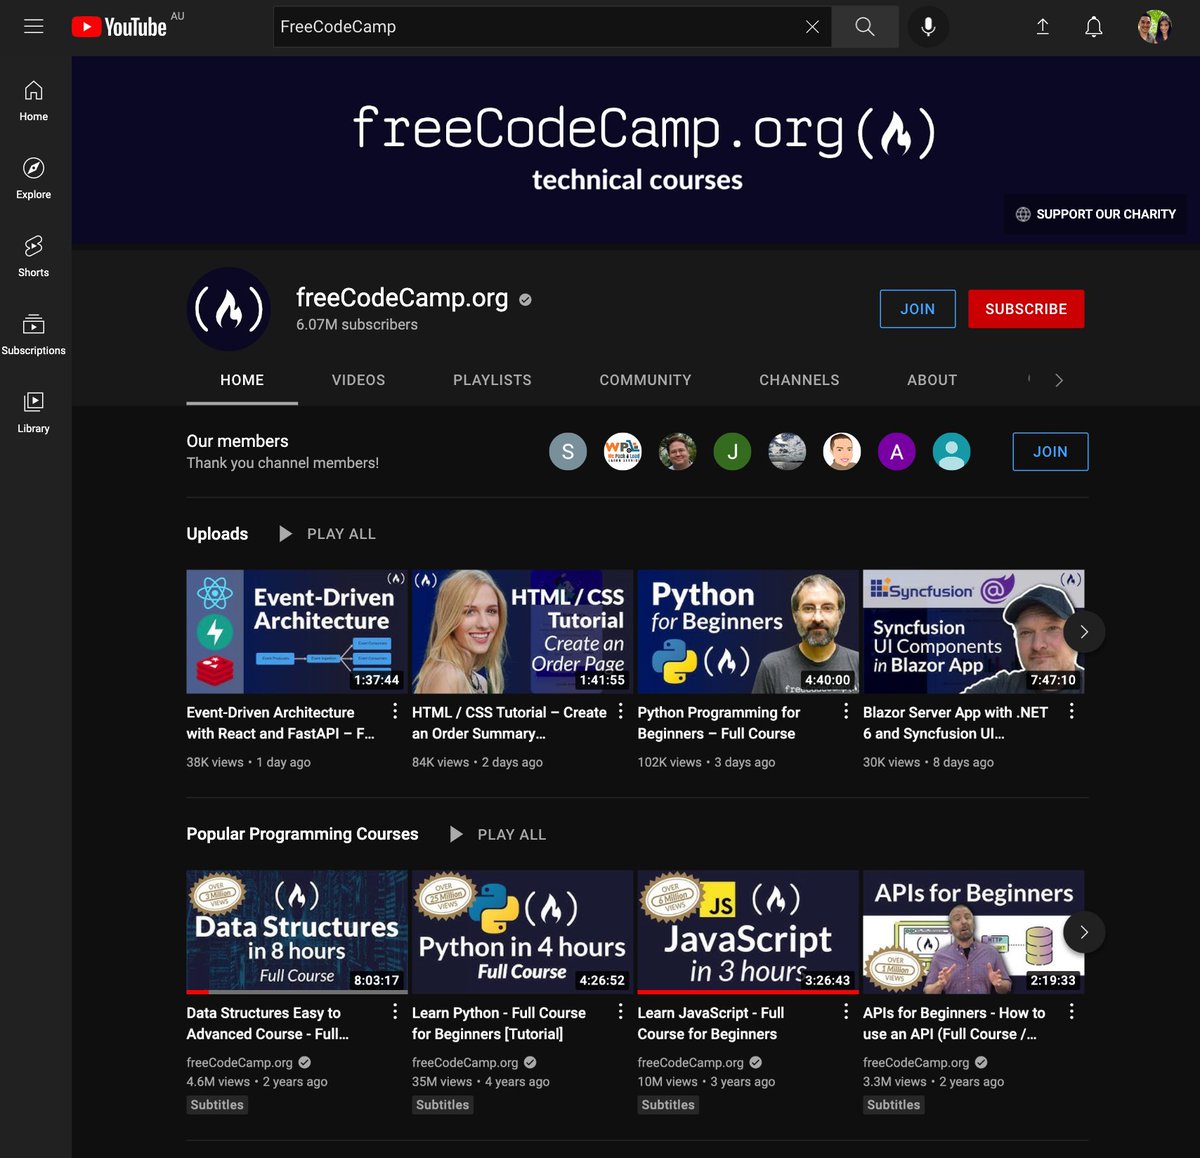Screen dimensions: 1200x1158
Task: Open the three-dot menu on Data Structures course
Action: [x=394, y=1011]
